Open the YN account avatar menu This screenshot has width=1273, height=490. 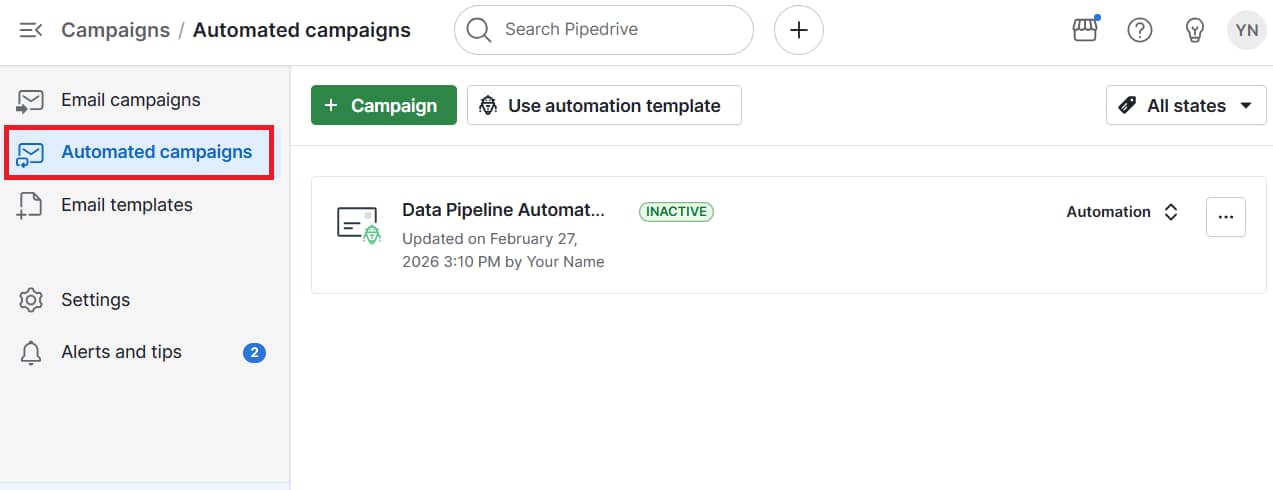click(x=1246, y=30)
